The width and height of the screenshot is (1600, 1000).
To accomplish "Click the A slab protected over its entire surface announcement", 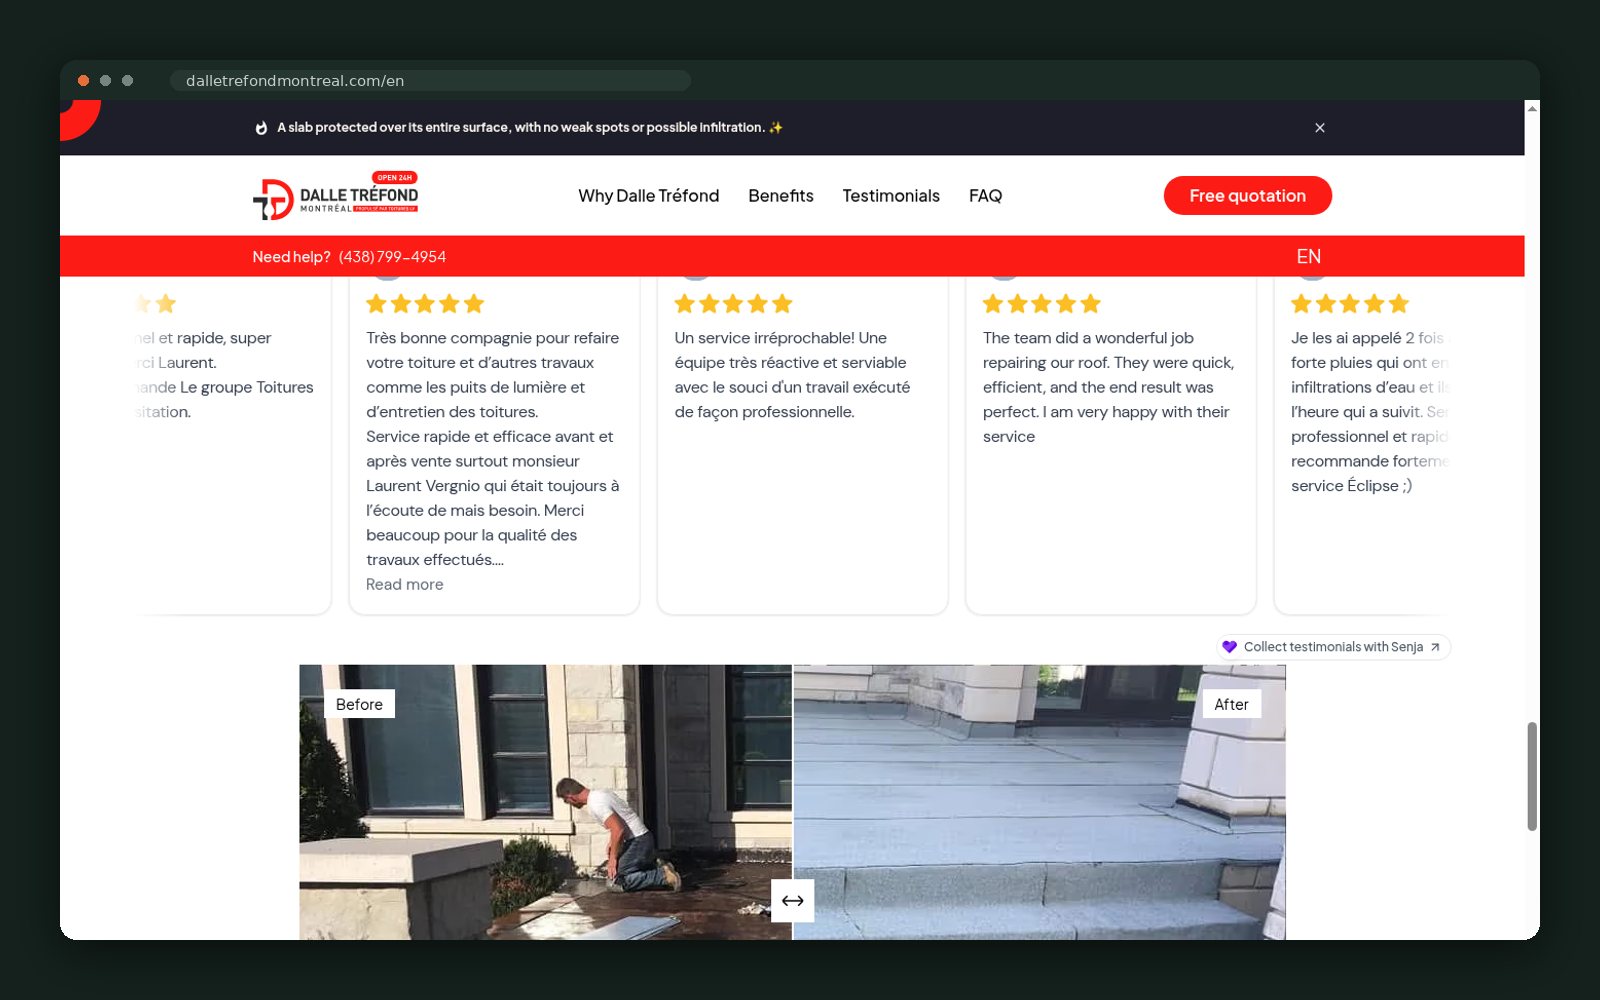I will pyautogui.click(x=530, y=128).
